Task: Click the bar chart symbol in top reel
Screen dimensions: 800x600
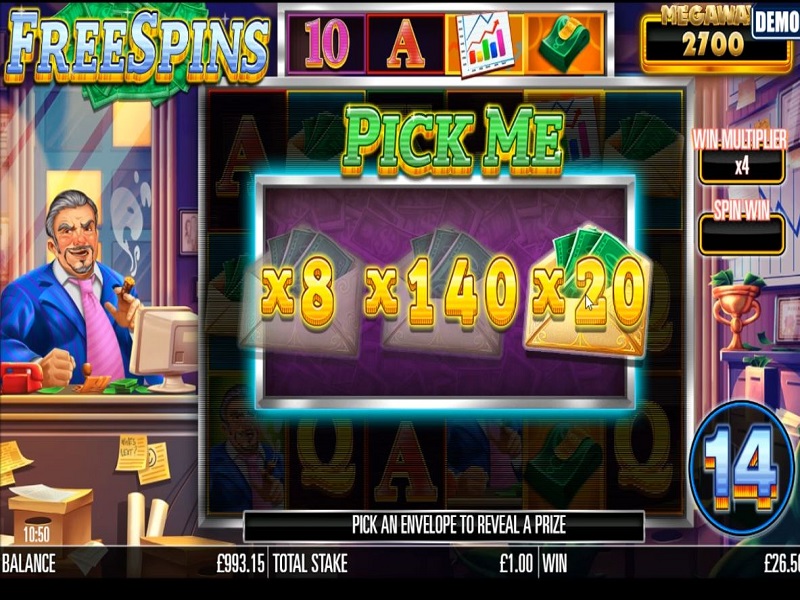Action: pos(484,44)
